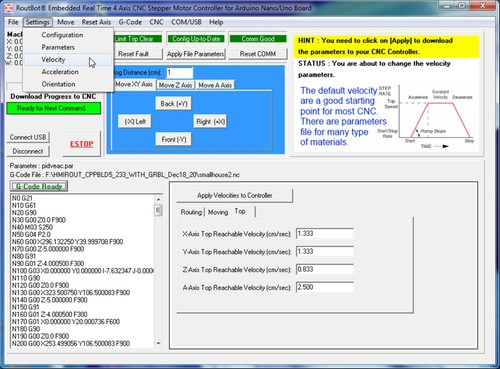Choose Configuration from Settings menu
Viewport: 500px width, 369px height.
(x=62, y=35)
